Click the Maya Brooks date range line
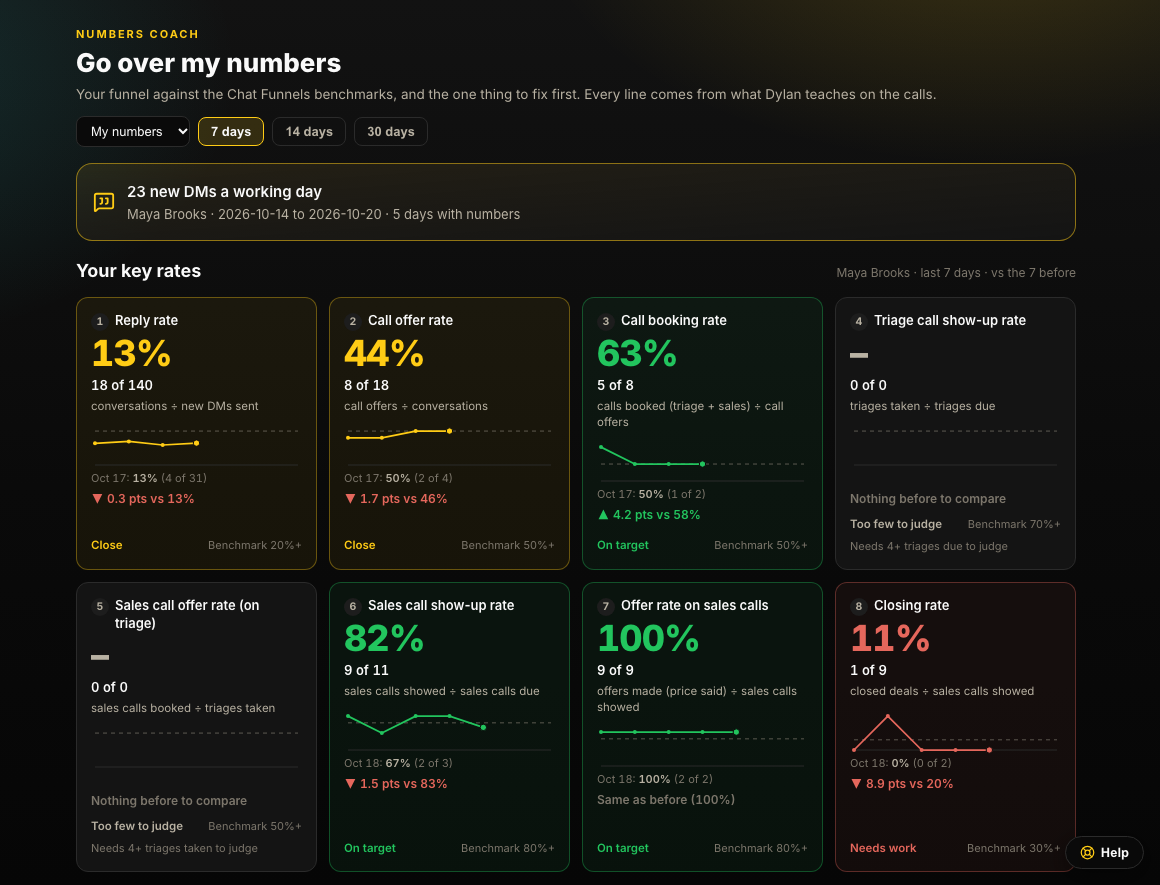 [x=323, y=215]
